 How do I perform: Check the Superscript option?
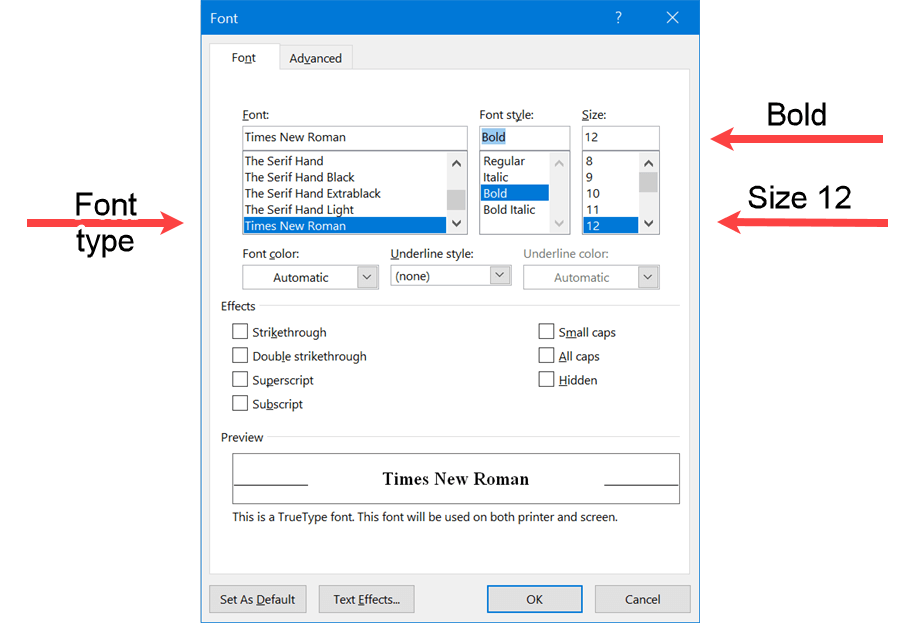240,380
